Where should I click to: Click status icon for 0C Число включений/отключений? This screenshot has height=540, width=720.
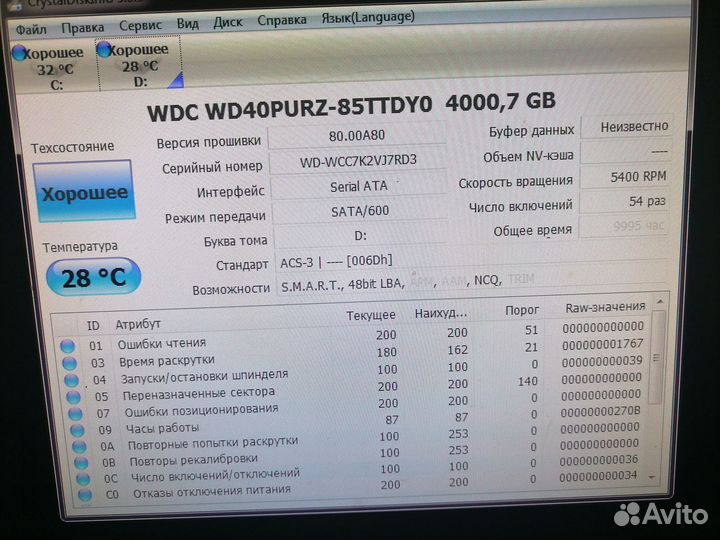pos(83,479)
